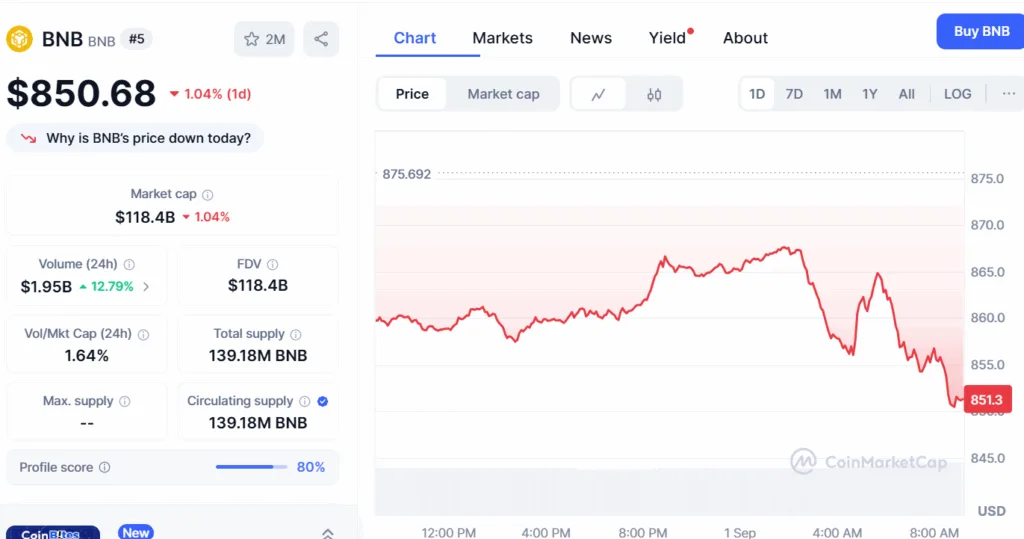Switch to line chart icon
Image resolution: width=1024 pixels, height=539 pixels.
(x=599, y=94)
